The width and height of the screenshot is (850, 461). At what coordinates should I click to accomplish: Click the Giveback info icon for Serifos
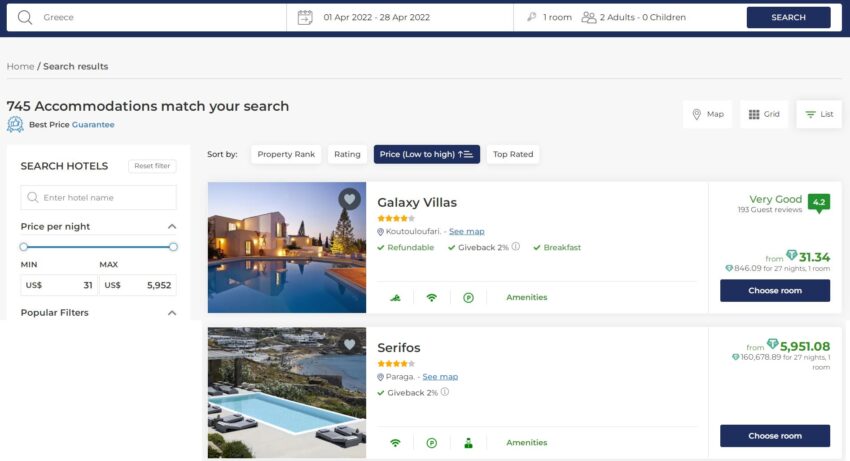click(445, 392)
